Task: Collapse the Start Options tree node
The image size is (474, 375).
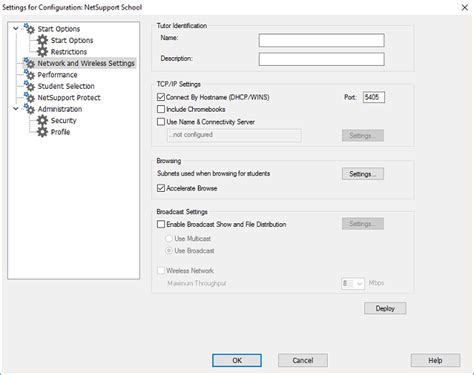Action: [16, 29]
